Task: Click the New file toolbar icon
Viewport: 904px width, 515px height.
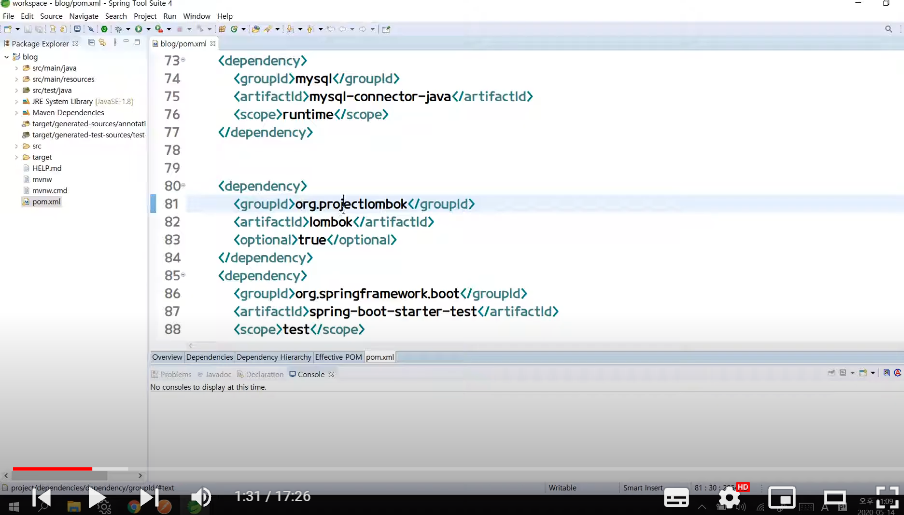Action: tap(7, 29)
